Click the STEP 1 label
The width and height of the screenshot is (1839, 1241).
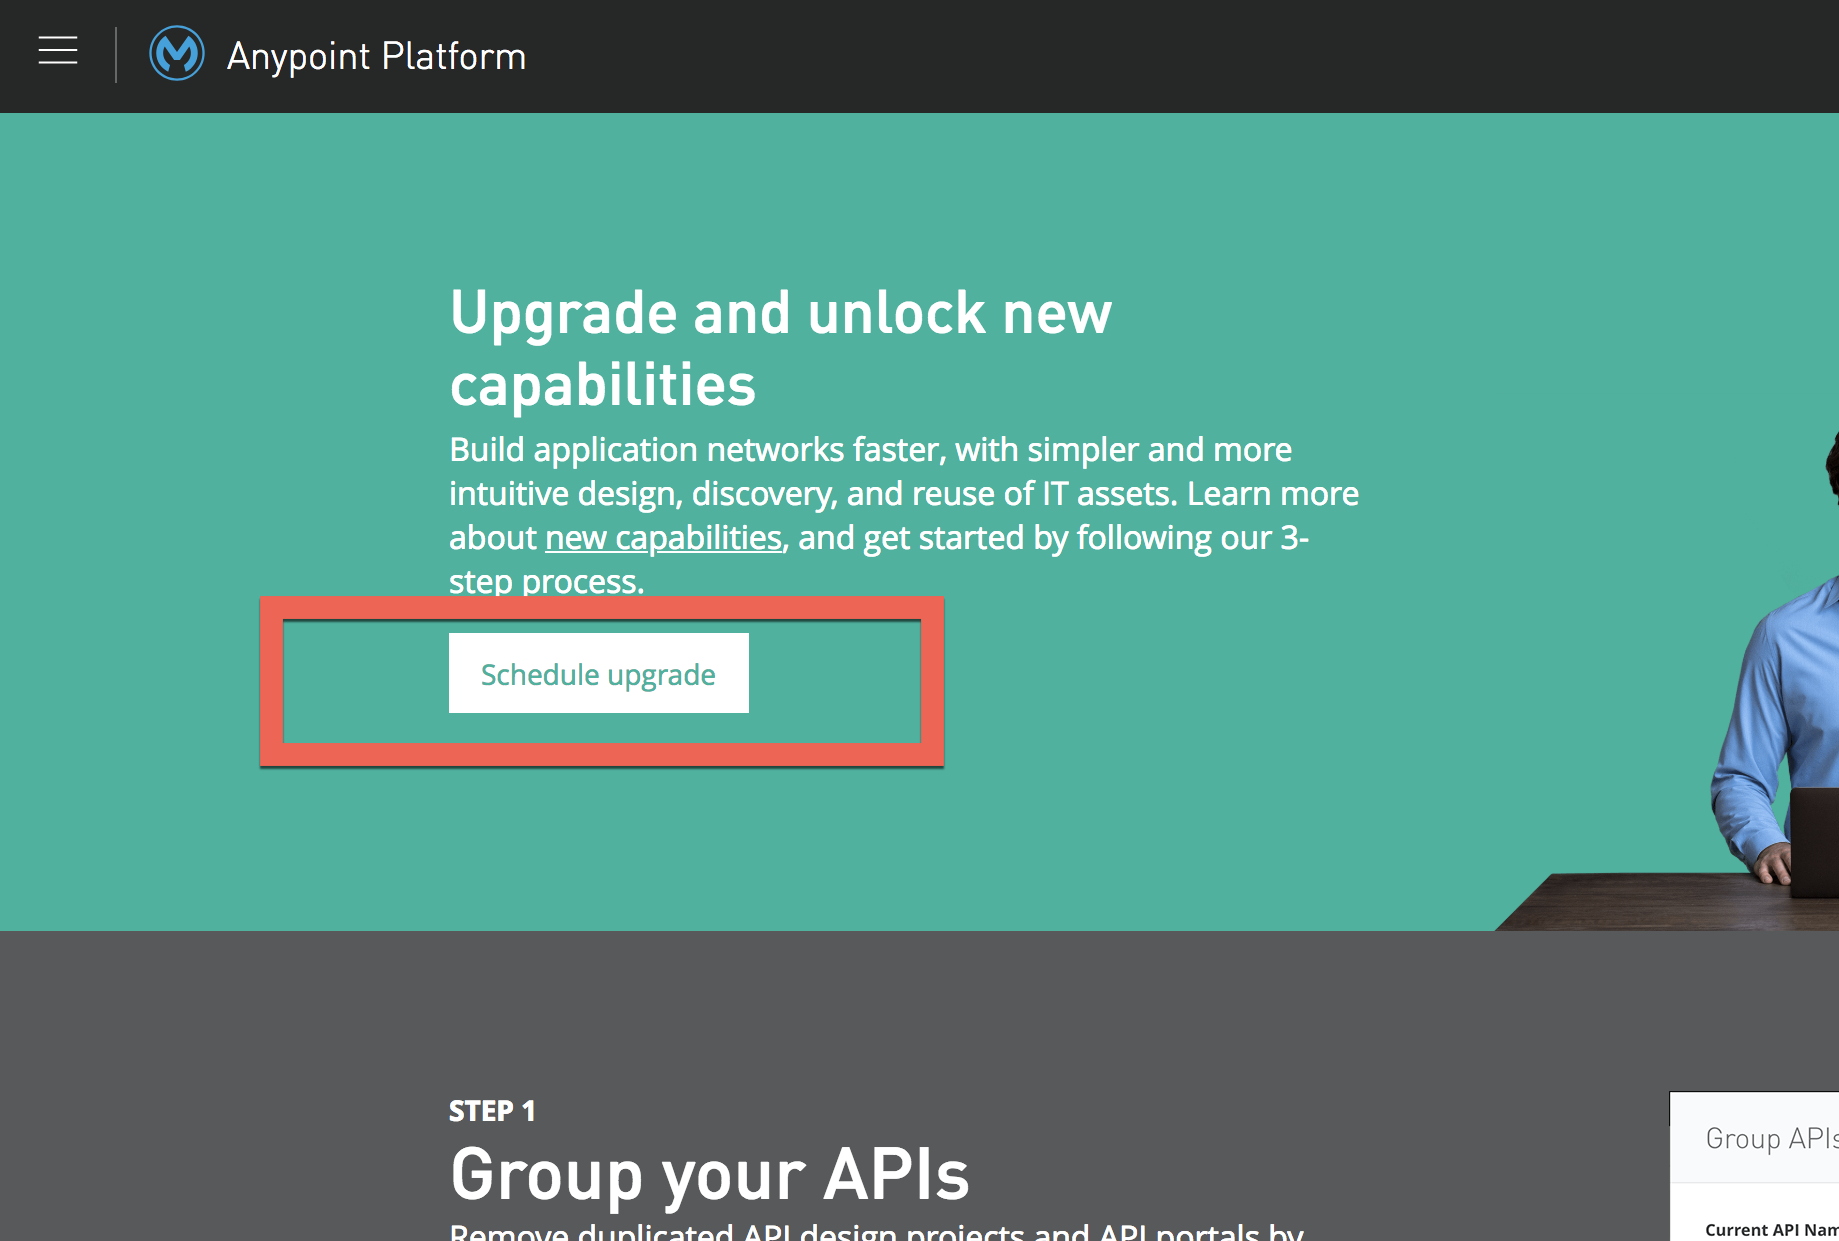(x=492, y=1110)
